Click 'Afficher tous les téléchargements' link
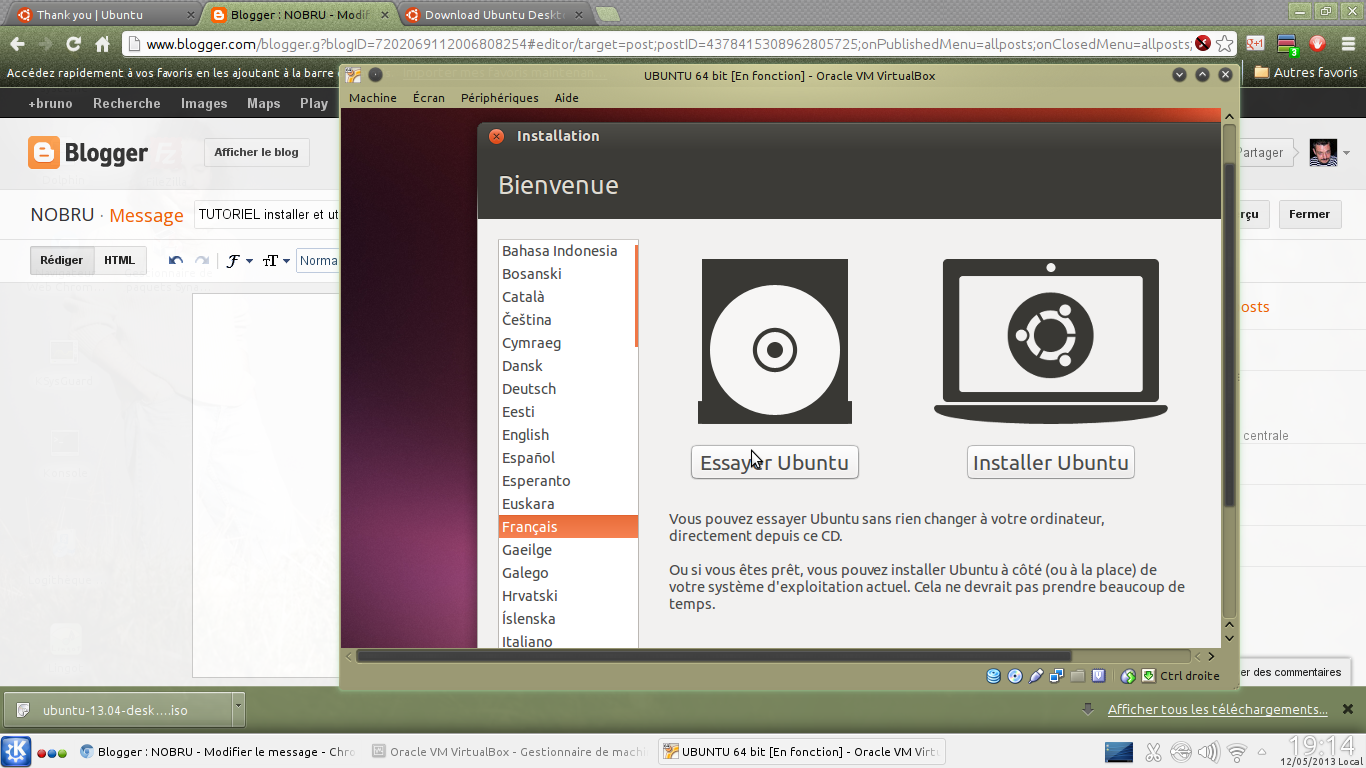The height and width of the screenshot is (768, 1366). pyautogui.click(x=1217, y=709)
